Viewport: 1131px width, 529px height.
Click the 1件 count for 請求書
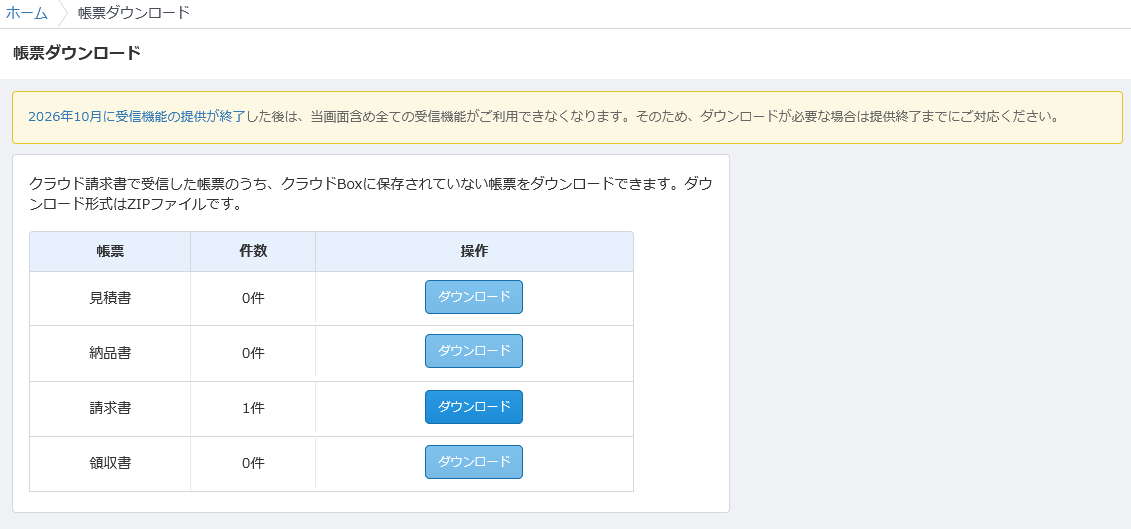[253, 408]
